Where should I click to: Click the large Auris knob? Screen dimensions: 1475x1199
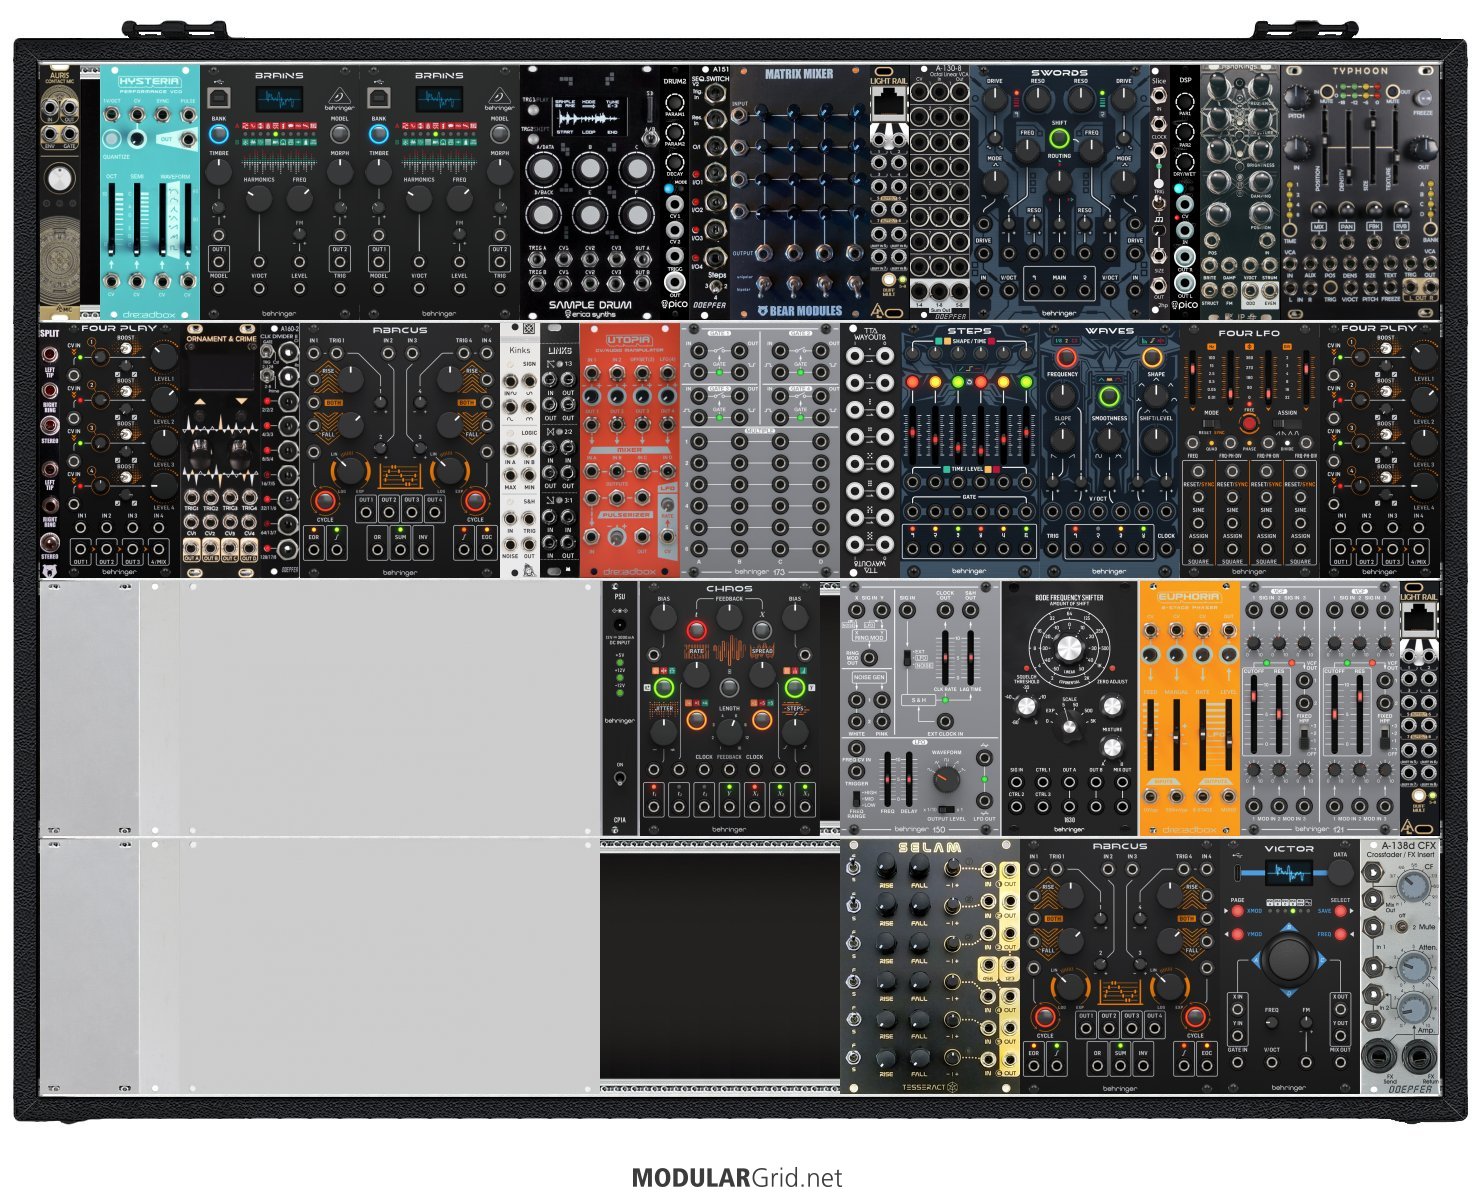[60, 180]
